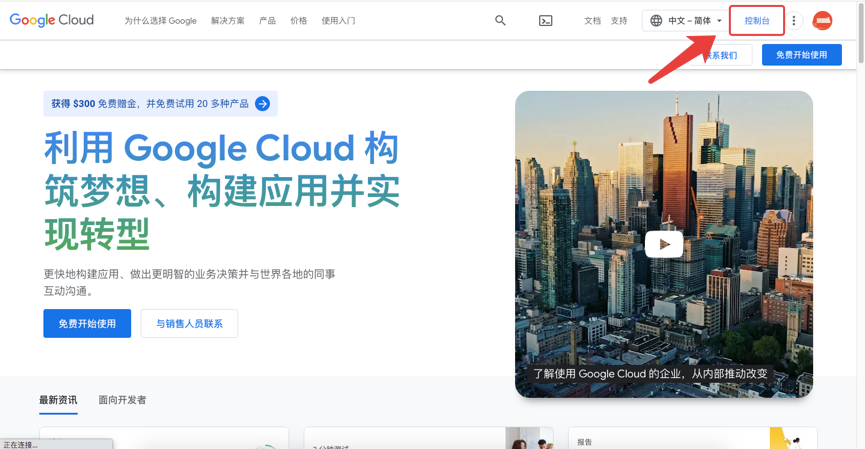
Task: Click the 支持 link
Action: pos(619,20)
